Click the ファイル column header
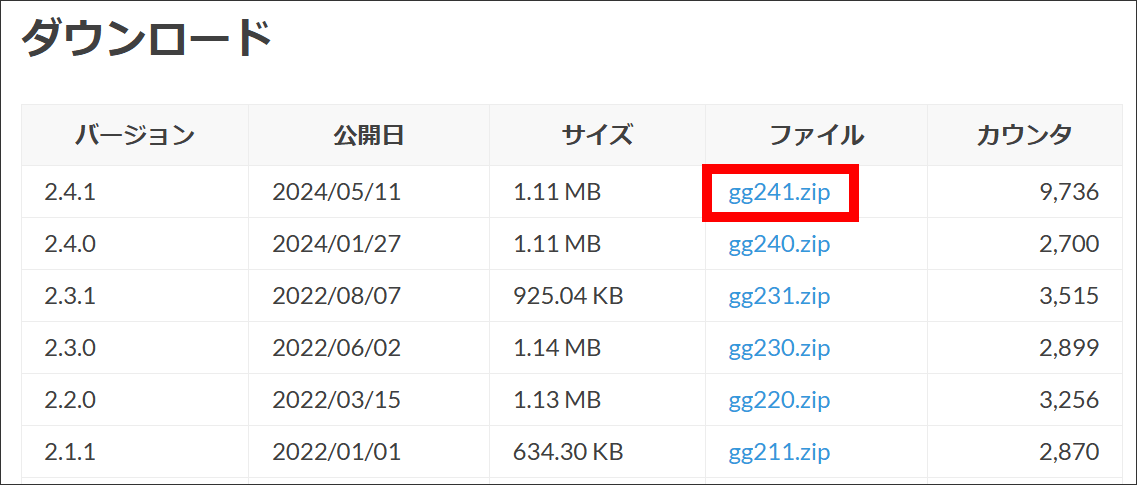Image resolution: width=1137 pixels, height=485 pixels. point(816,135)
